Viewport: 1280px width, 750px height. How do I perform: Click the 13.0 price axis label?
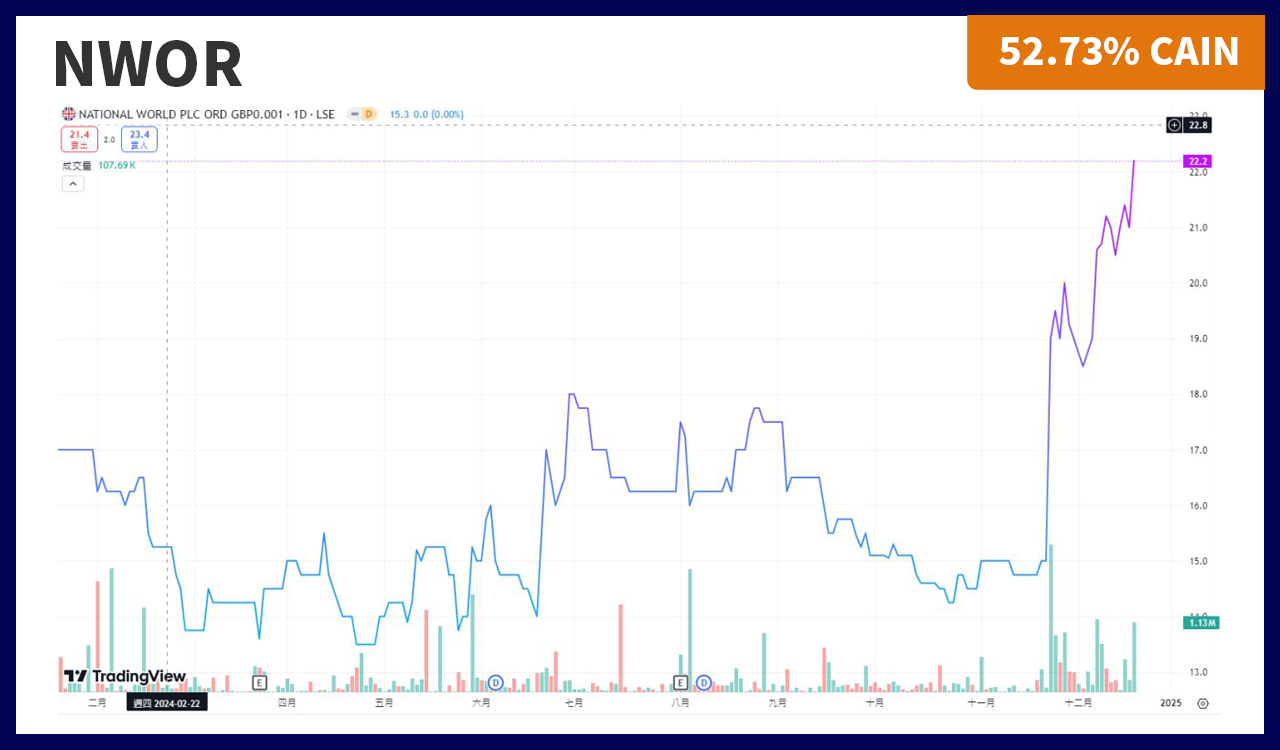pyautogui.click(x=1197, y=672)
